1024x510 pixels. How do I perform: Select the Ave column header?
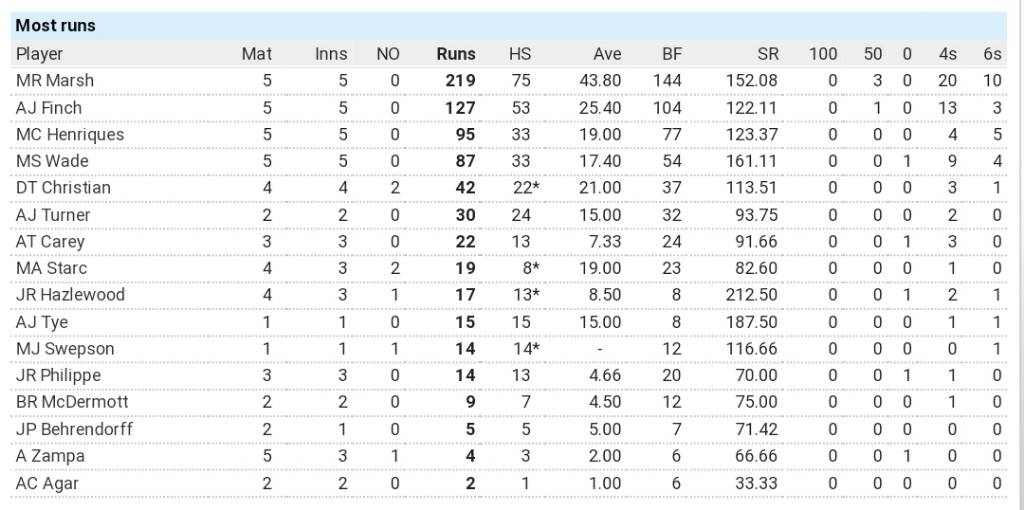point(607,54)
